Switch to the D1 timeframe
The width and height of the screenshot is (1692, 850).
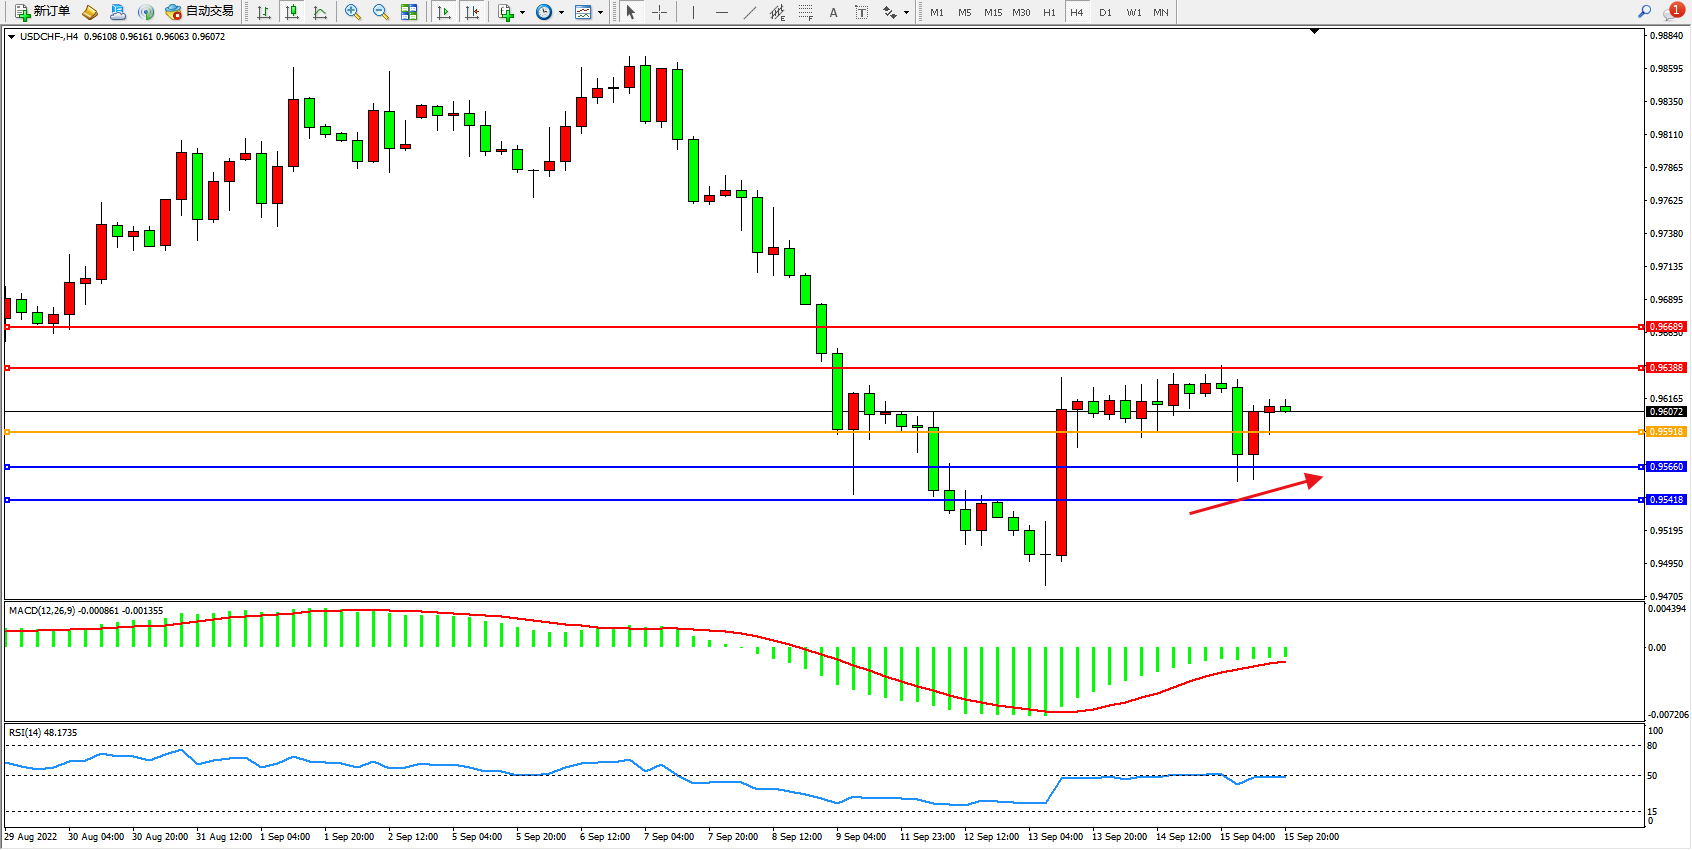pyautogui.click(x=1105, y=12)
